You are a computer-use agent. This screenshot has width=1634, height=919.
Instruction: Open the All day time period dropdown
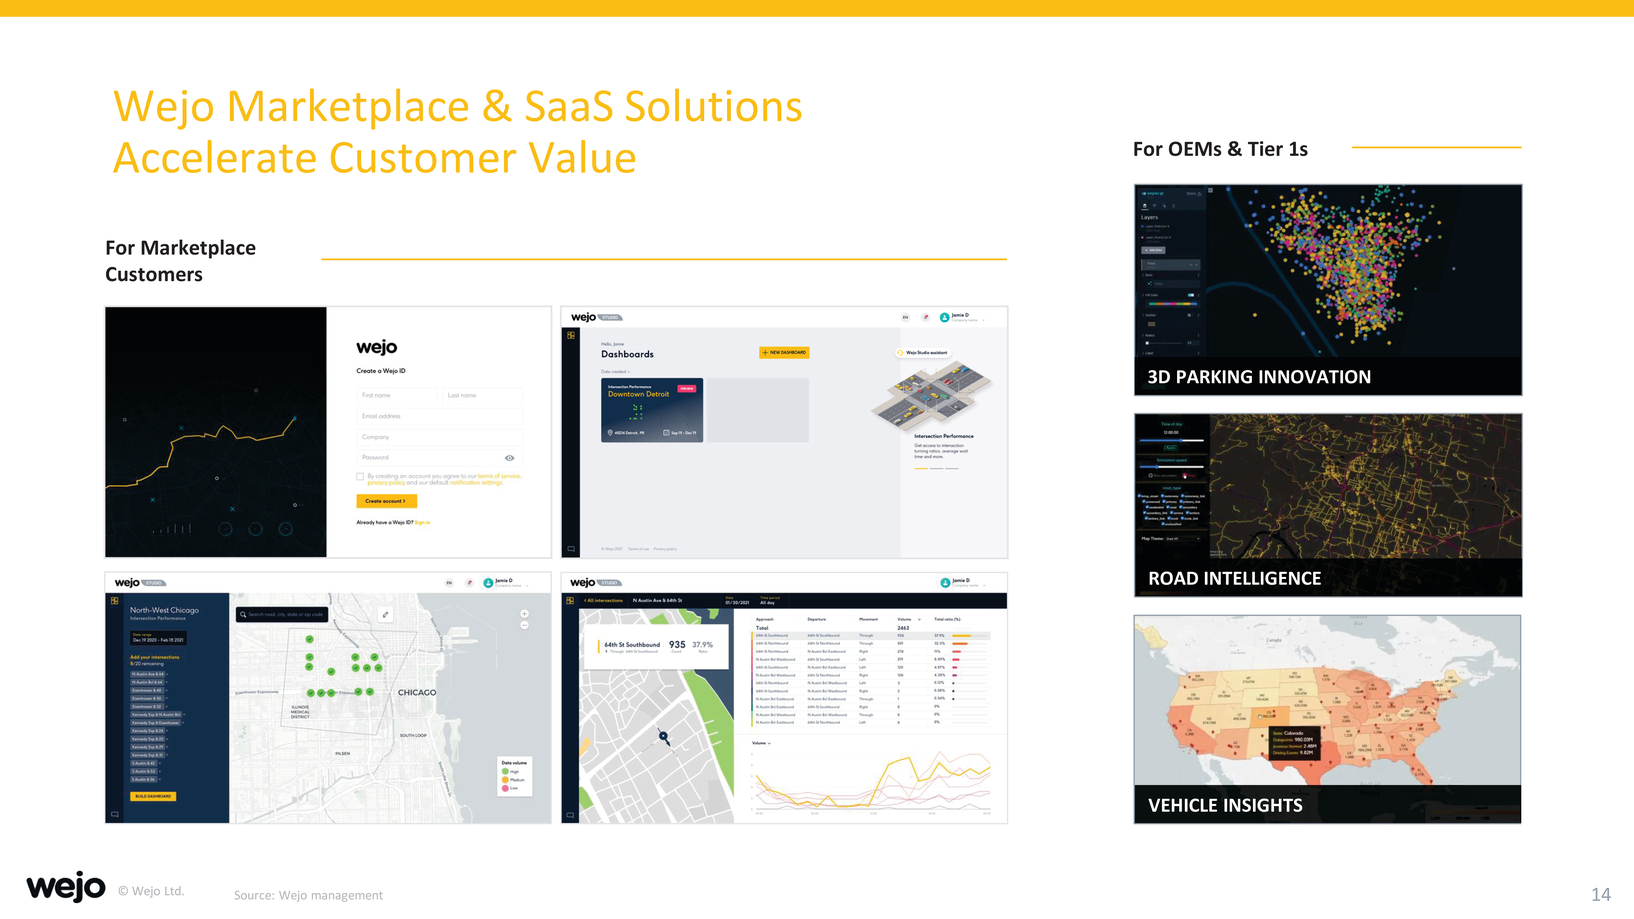(x=768, y=602)
